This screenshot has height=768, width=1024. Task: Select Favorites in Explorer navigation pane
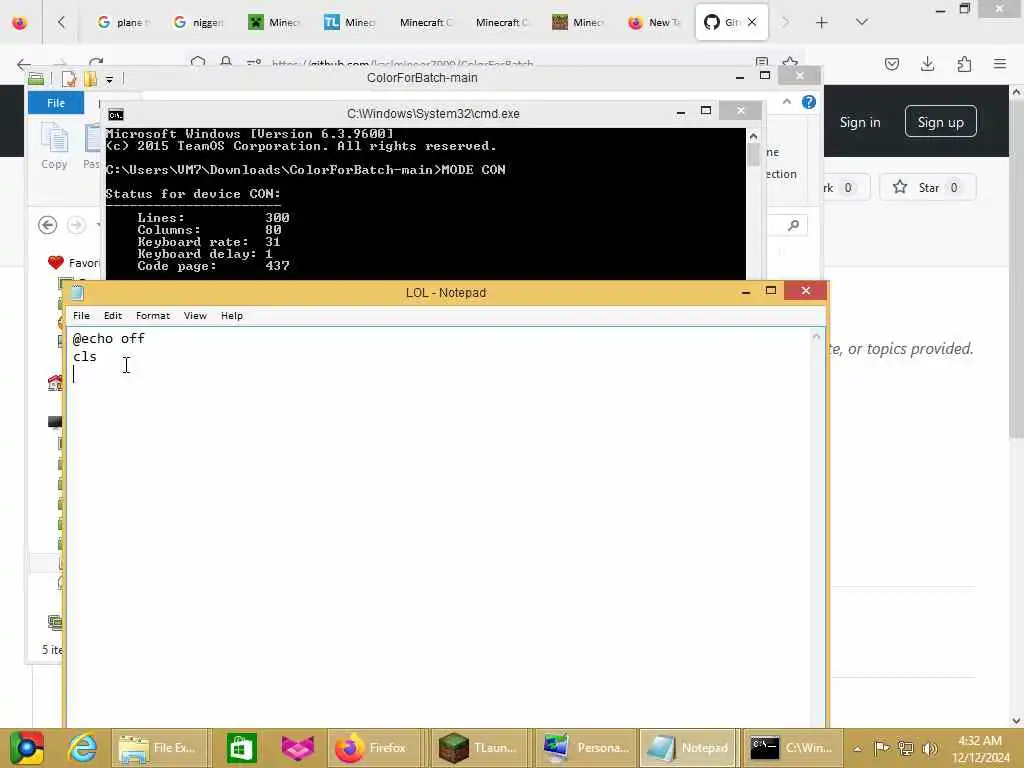[73, 263]
